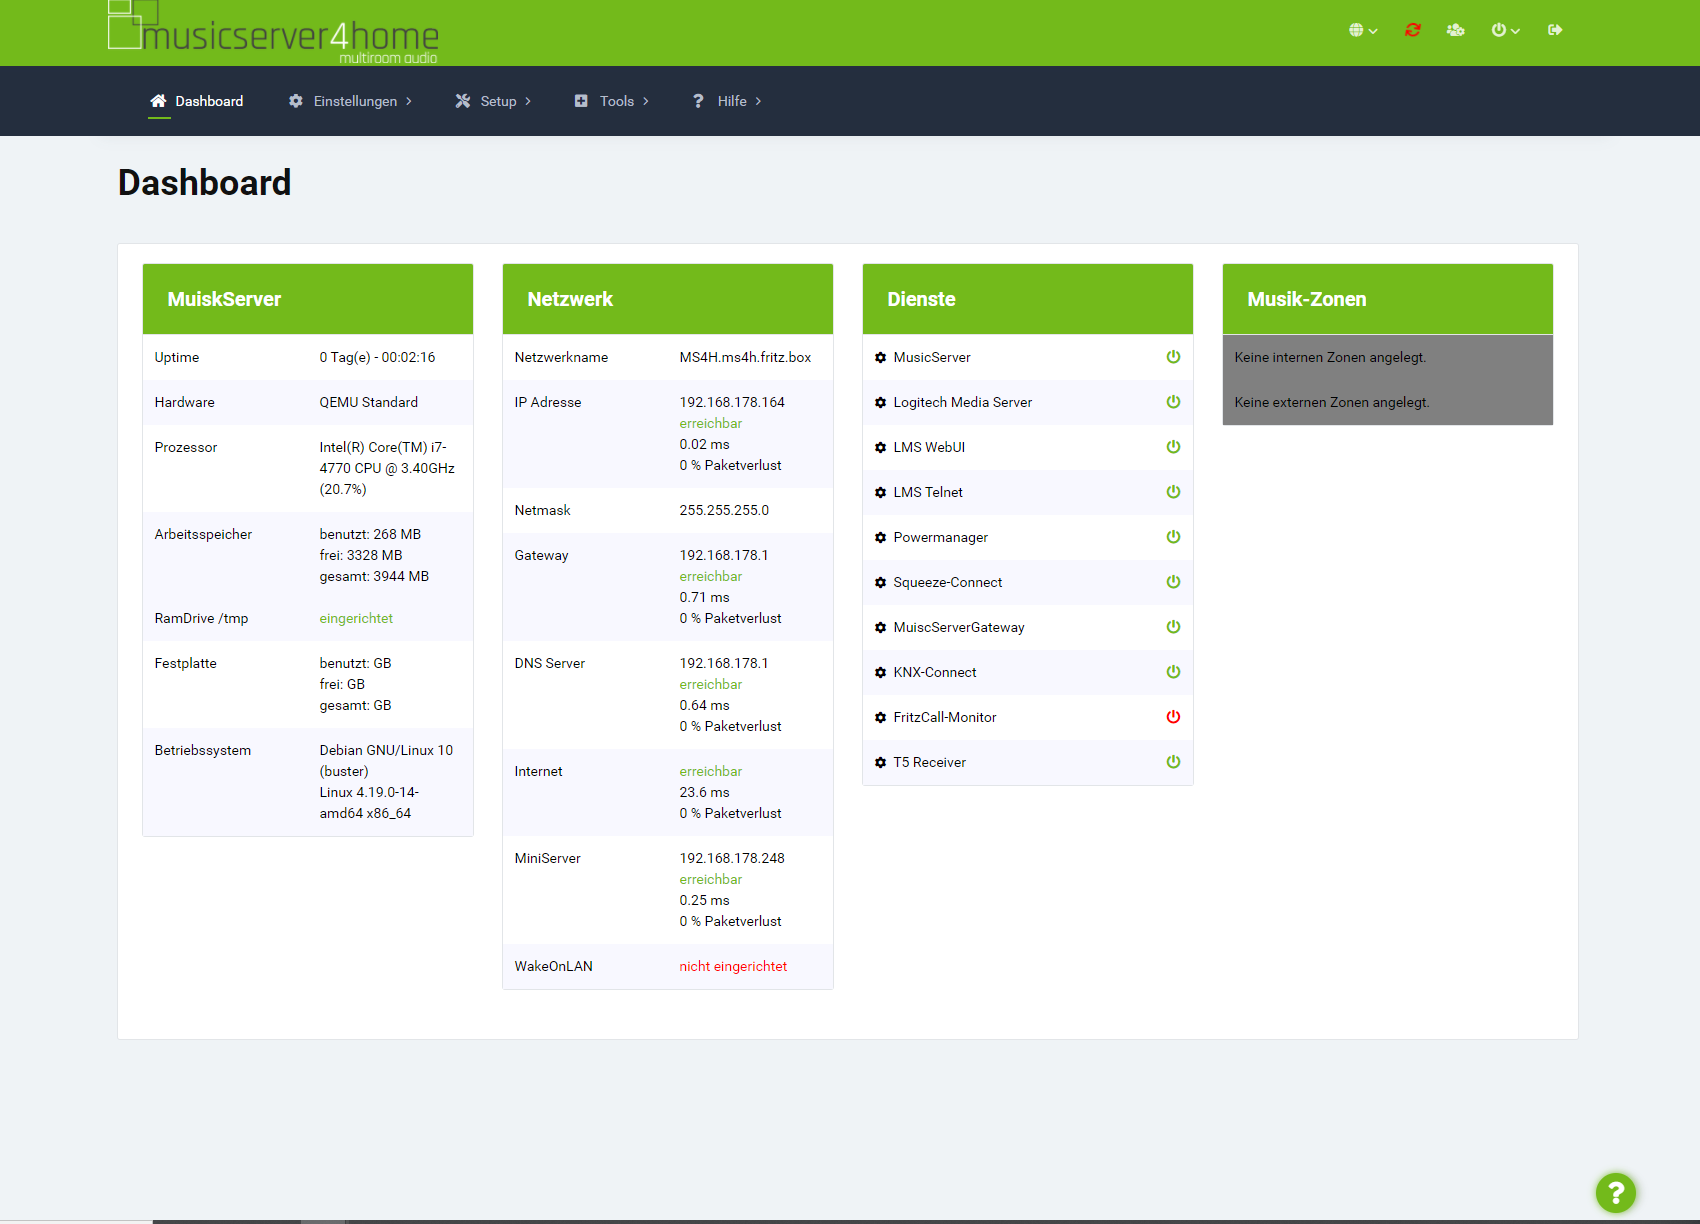Open the Hilfe menu
This screenshot has height=1224, width=1700.
click(727, 101)
